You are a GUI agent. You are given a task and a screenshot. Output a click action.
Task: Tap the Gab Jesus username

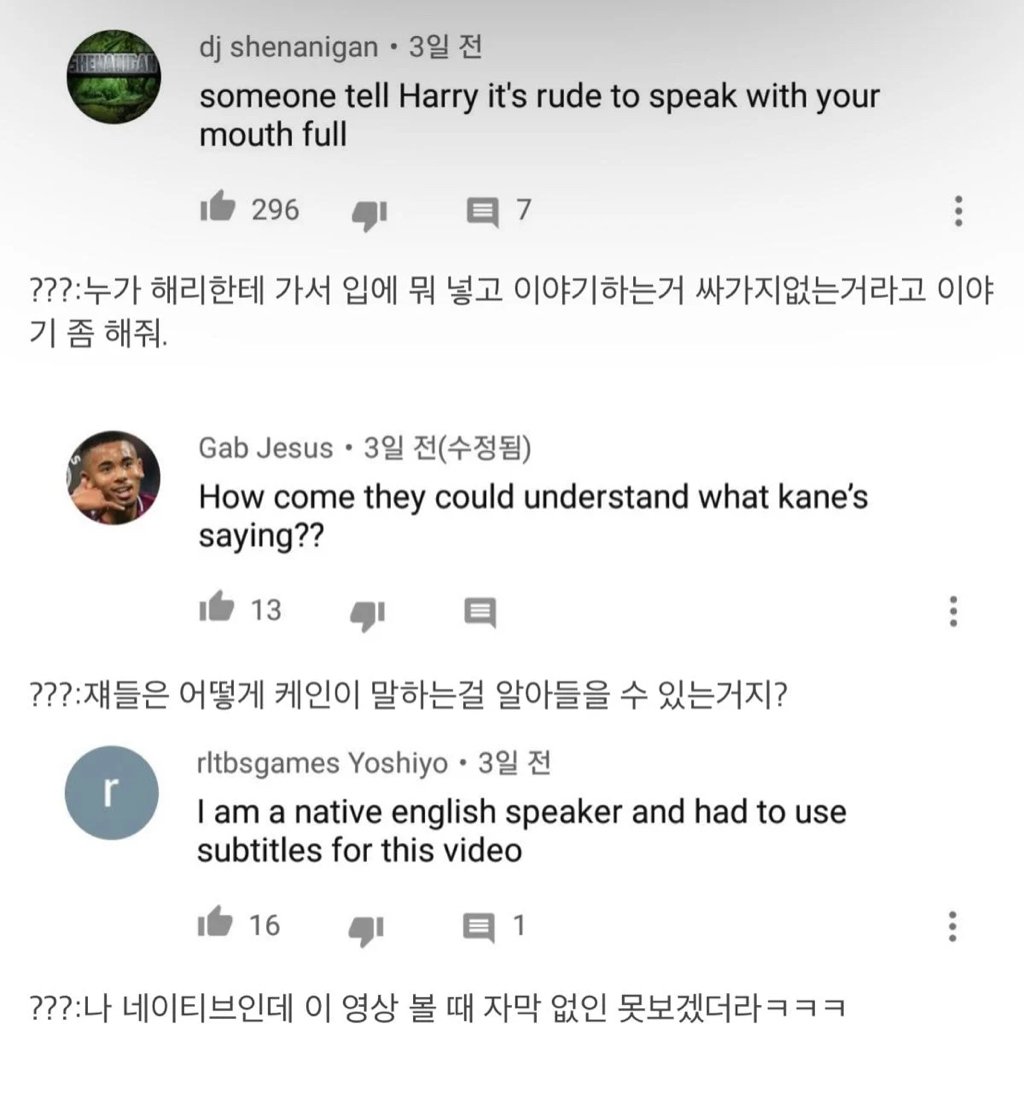266,447
